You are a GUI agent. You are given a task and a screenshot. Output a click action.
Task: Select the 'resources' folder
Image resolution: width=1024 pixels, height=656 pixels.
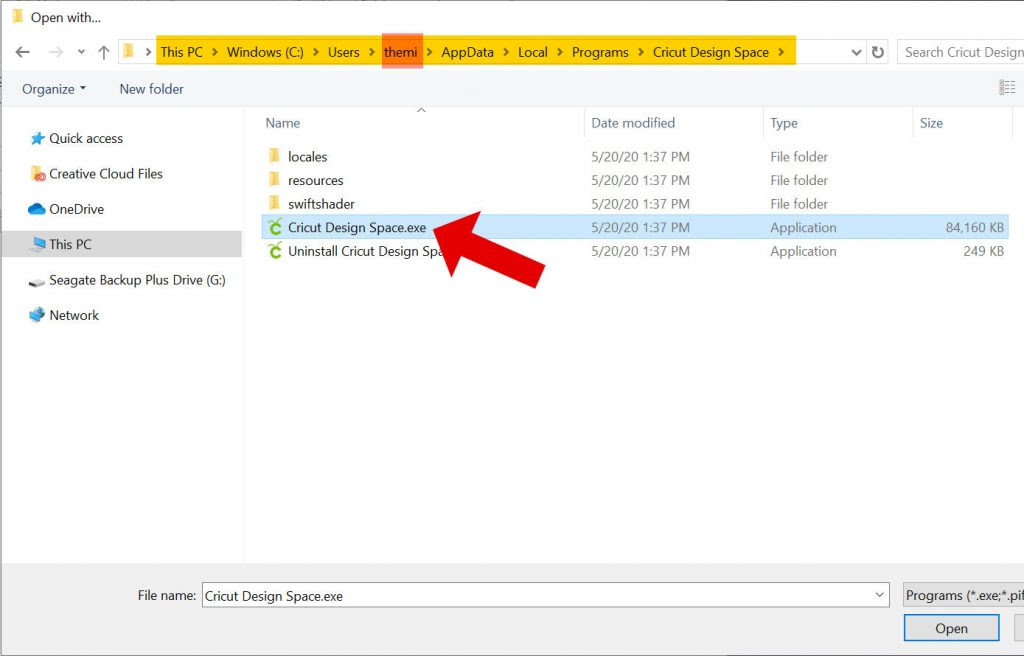point(315,180)
